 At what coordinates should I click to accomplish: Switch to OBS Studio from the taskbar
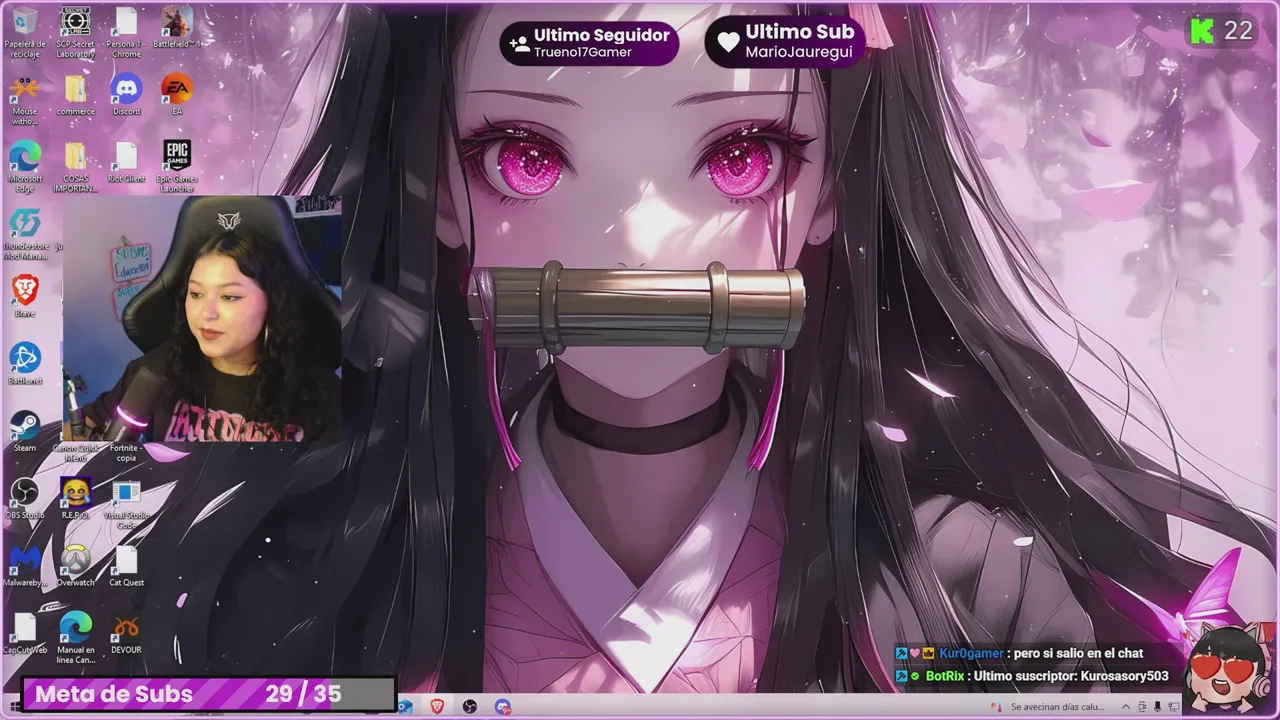click(469, 706)
